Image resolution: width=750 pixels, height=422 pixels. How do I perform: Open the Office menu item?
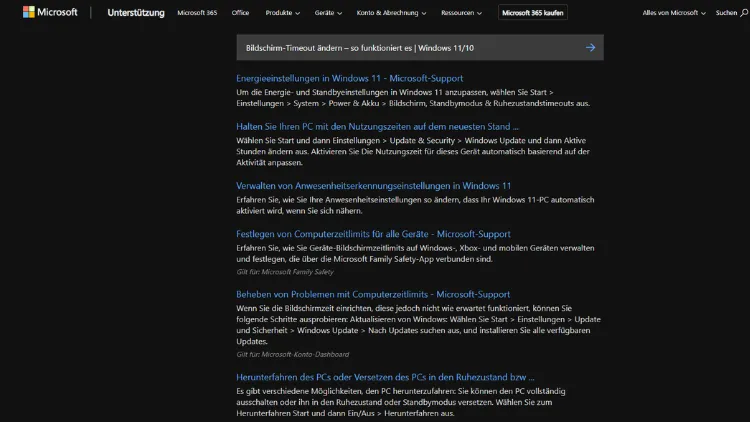(x=240, y=13)
